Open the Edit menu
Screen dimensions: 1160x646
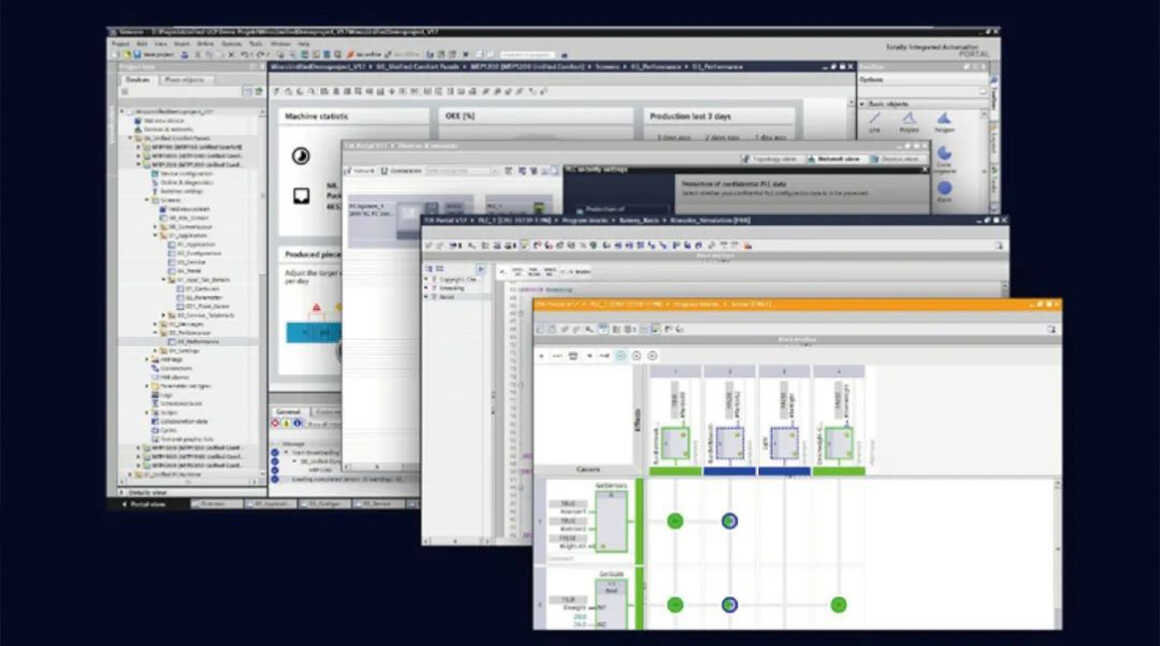141,44
